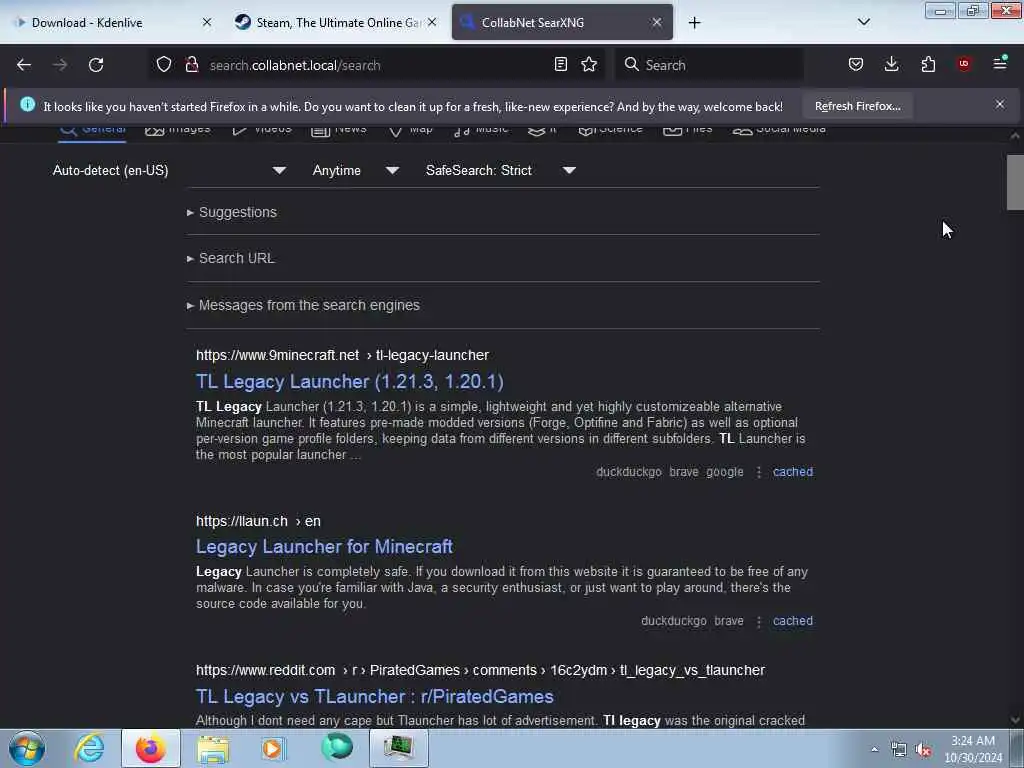
Task: List all tabs dropdown arrow
Action: 863,22
